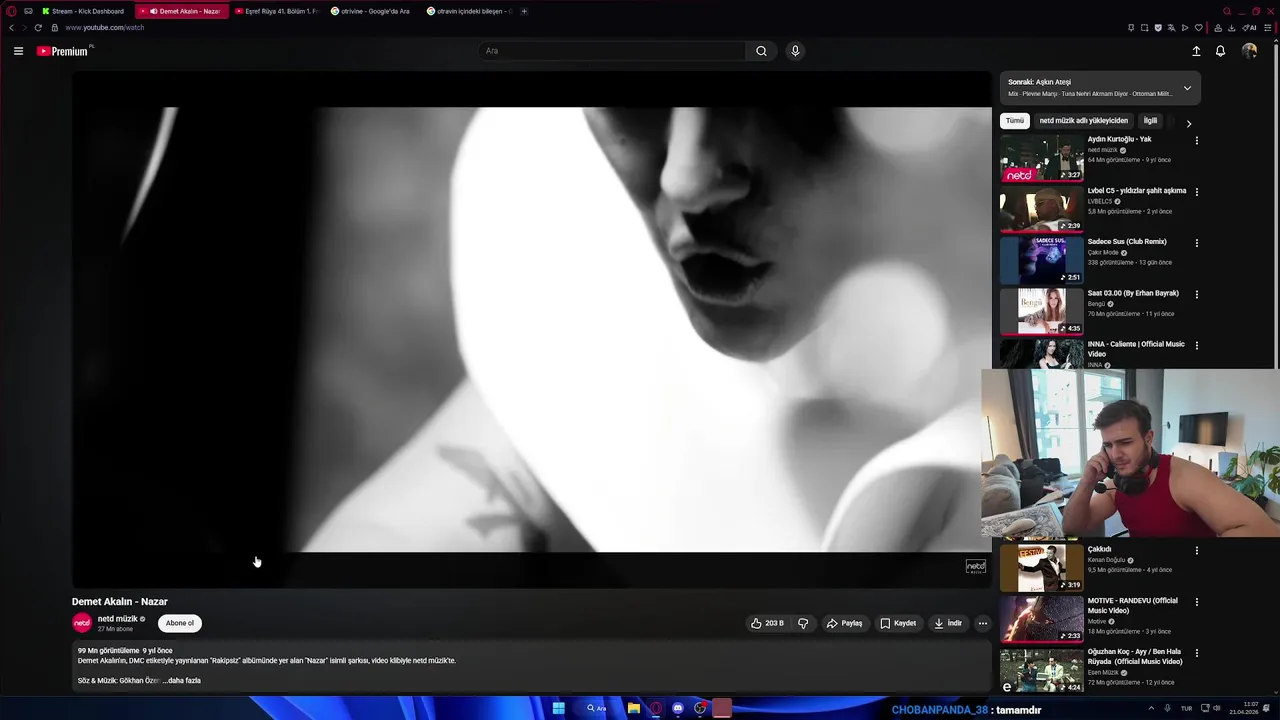Click the İndir download button
Screen dimensions: 1280x720
coord(948,623)
